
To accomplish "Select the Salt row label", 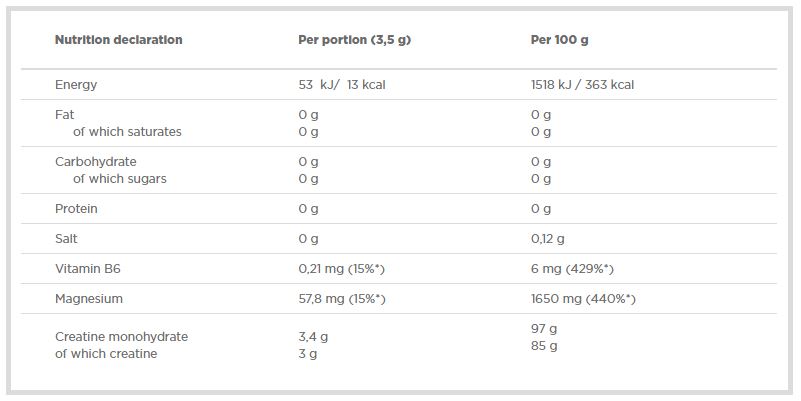I will (x=66, y=239).
